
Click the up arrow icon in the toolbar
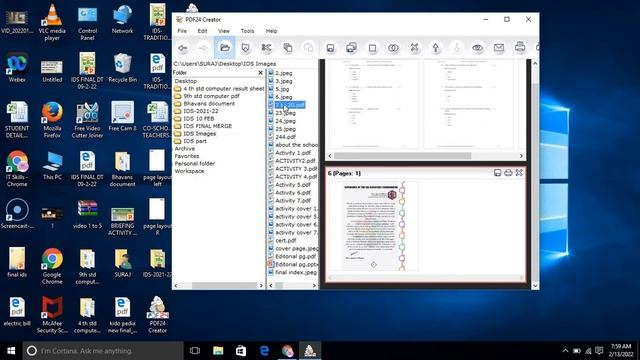tap(436, 48)
